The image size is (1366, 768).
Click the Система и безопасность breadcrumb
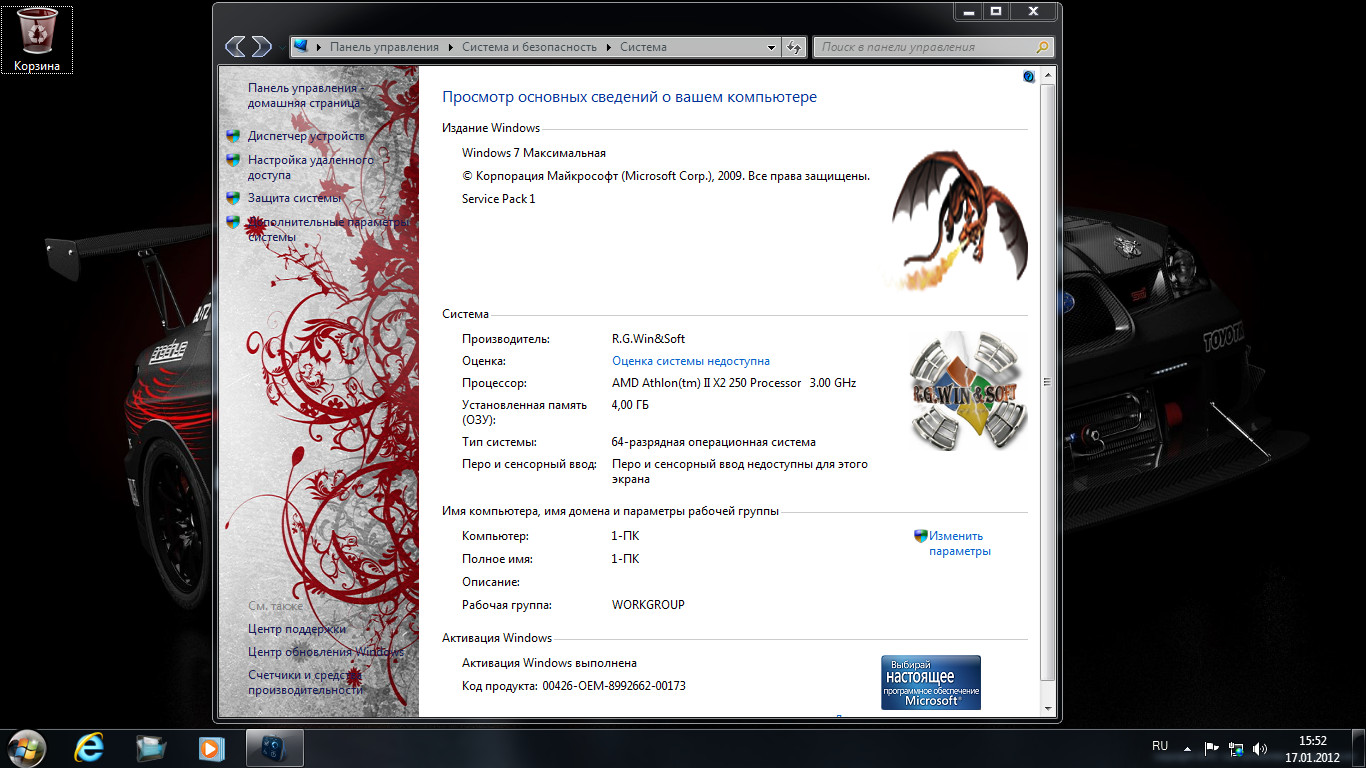point(529,47)
